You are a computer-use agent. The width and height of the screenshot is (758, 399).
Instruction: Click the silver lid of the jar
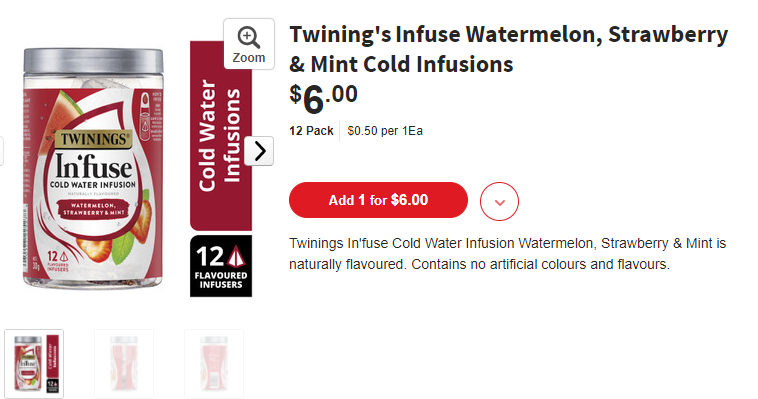coord(93,60)
